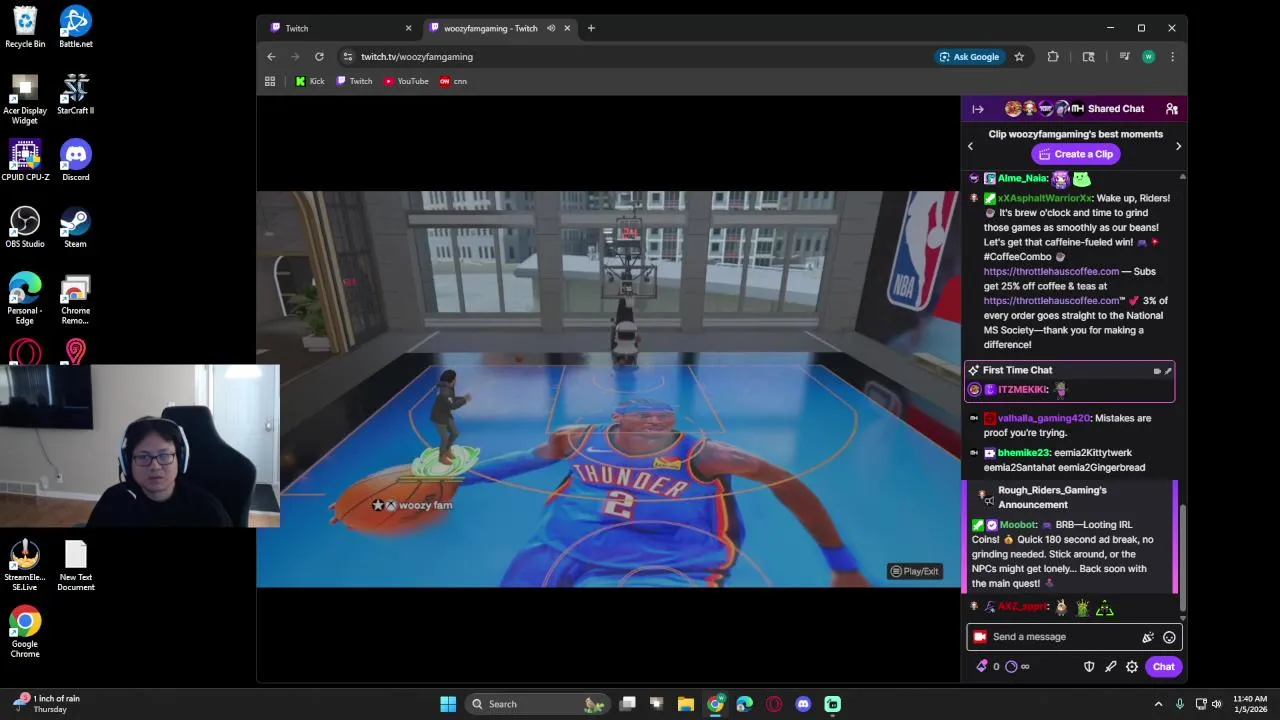Image resolution: width=1280 pixels, height=720 pixels.
Task: Open the emote picker smiley icon
Action: pyautogui.click(x=1169, y=637)
